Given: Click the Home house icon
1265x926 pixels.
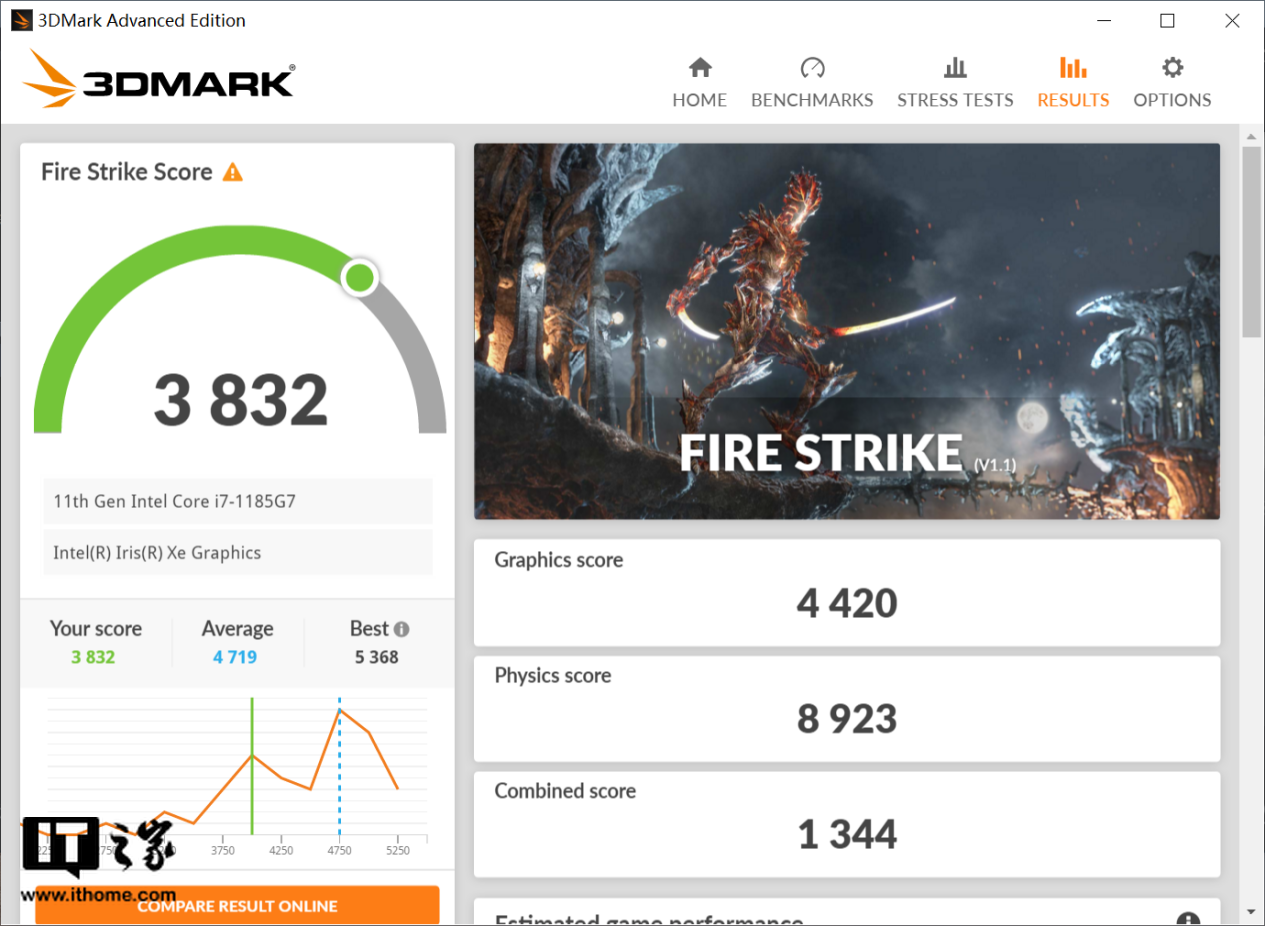Looking at the screenshot, I should [x=700, y=68].
